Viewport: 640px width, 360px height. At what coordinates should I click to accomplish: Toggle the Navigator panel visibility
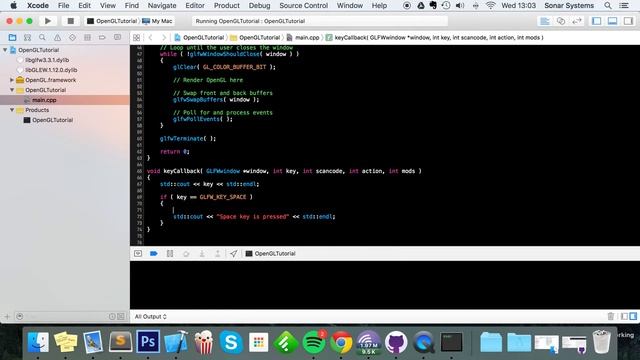coord(596,21)
